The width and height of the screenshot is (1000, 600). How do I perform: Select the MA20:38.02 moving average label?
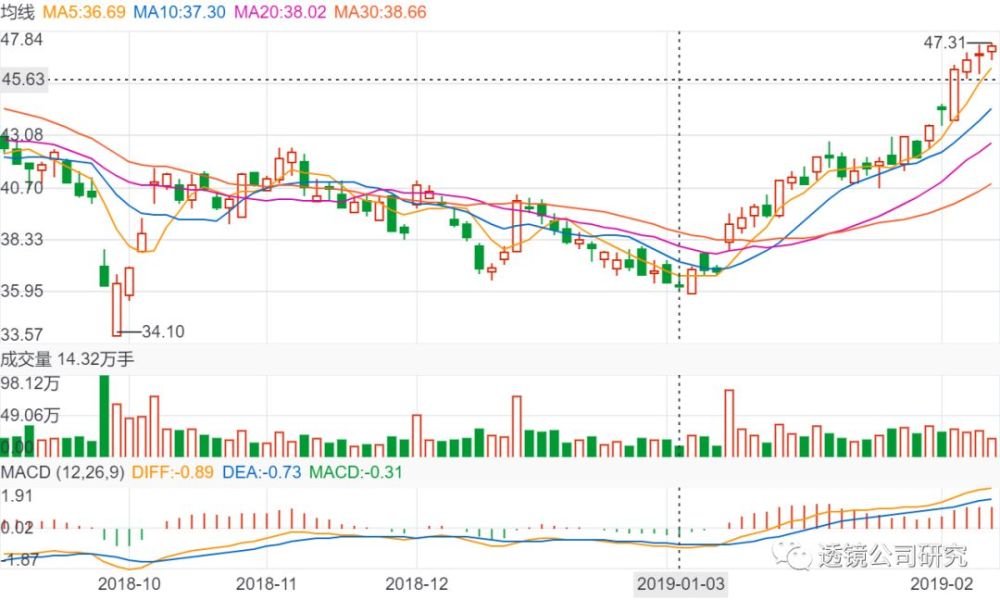tap(280, 11)
